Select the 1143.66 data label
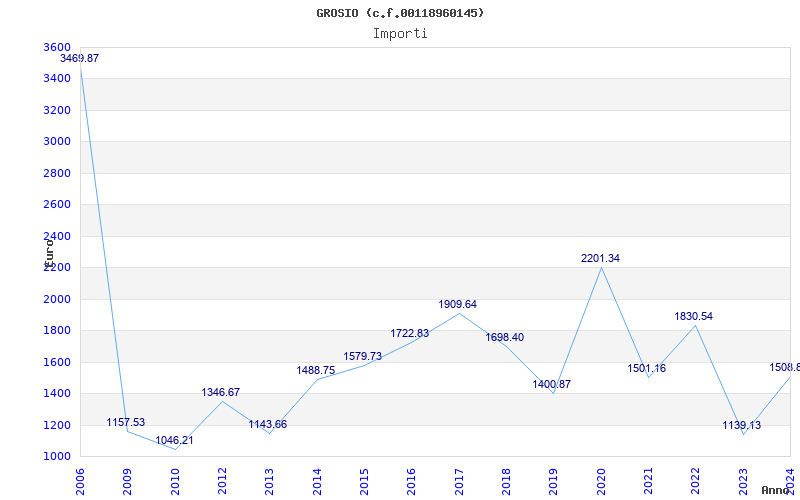The width and height of the screenshot is (800, 500). click(x=268, y=424)
